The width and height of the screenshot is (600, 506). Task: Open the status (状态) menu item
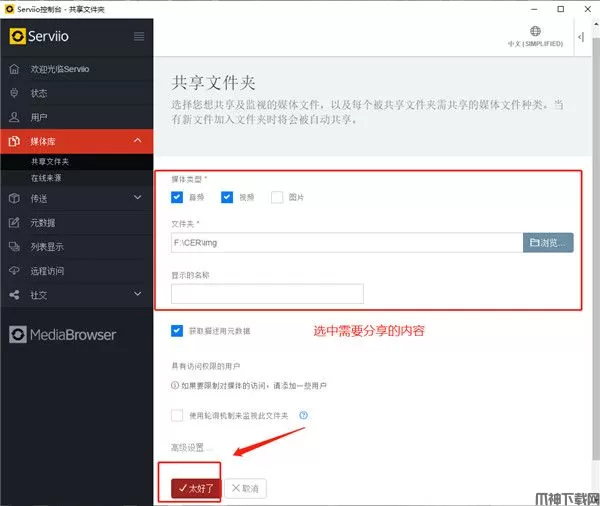[77, 93]
